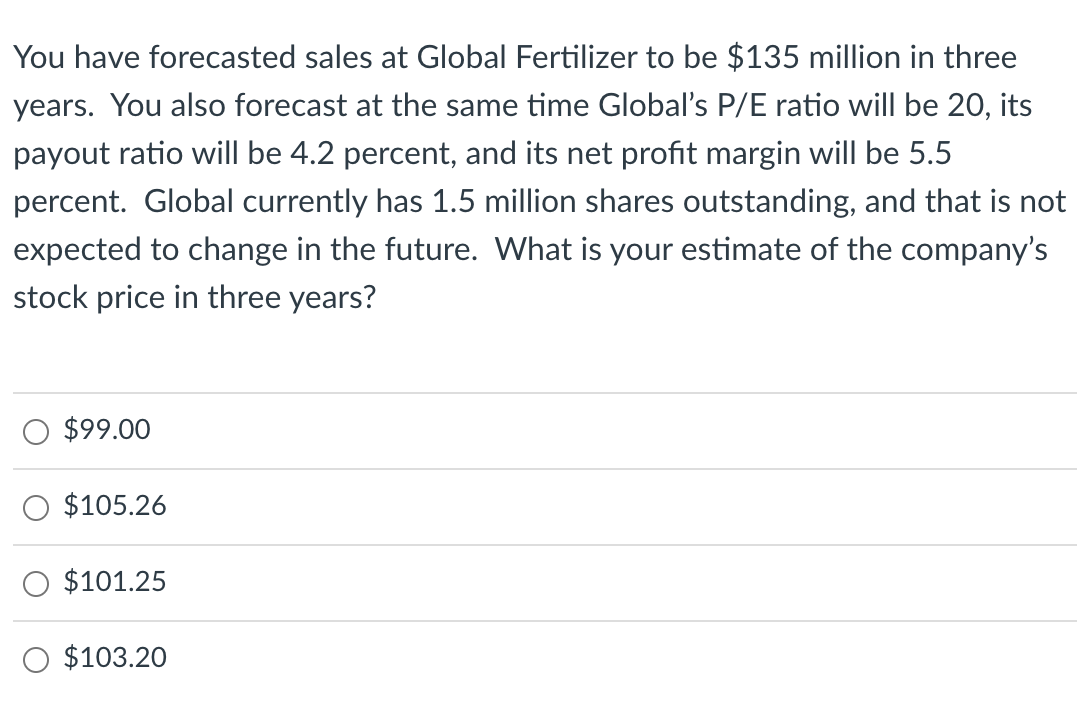Click the $103.20 answer label text

click(115, 658)
